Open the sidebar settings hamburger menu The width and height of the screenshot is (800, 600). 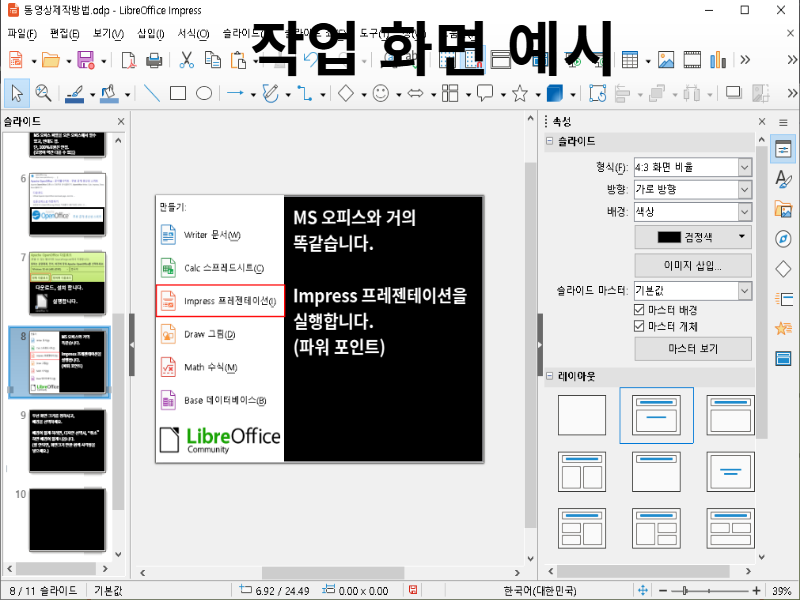coord(783,122)
